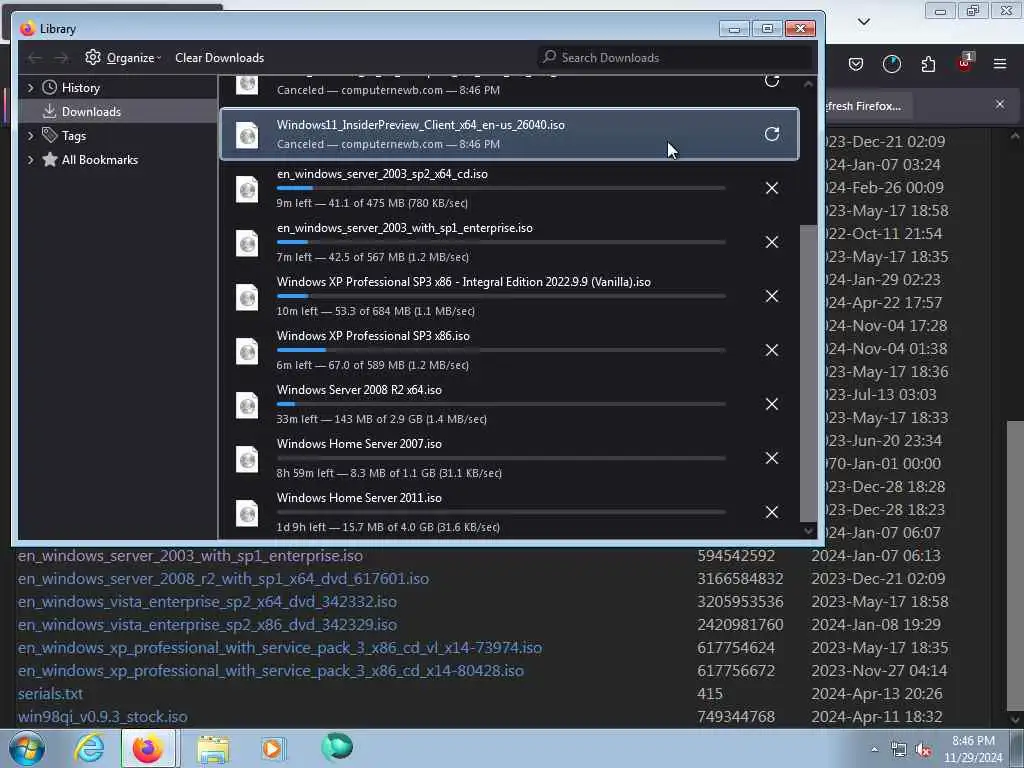Open en_windows_vista_enterprise_sp2_x64_dvd link
This screenshot has width=1024, height=768.
[207, 601]
